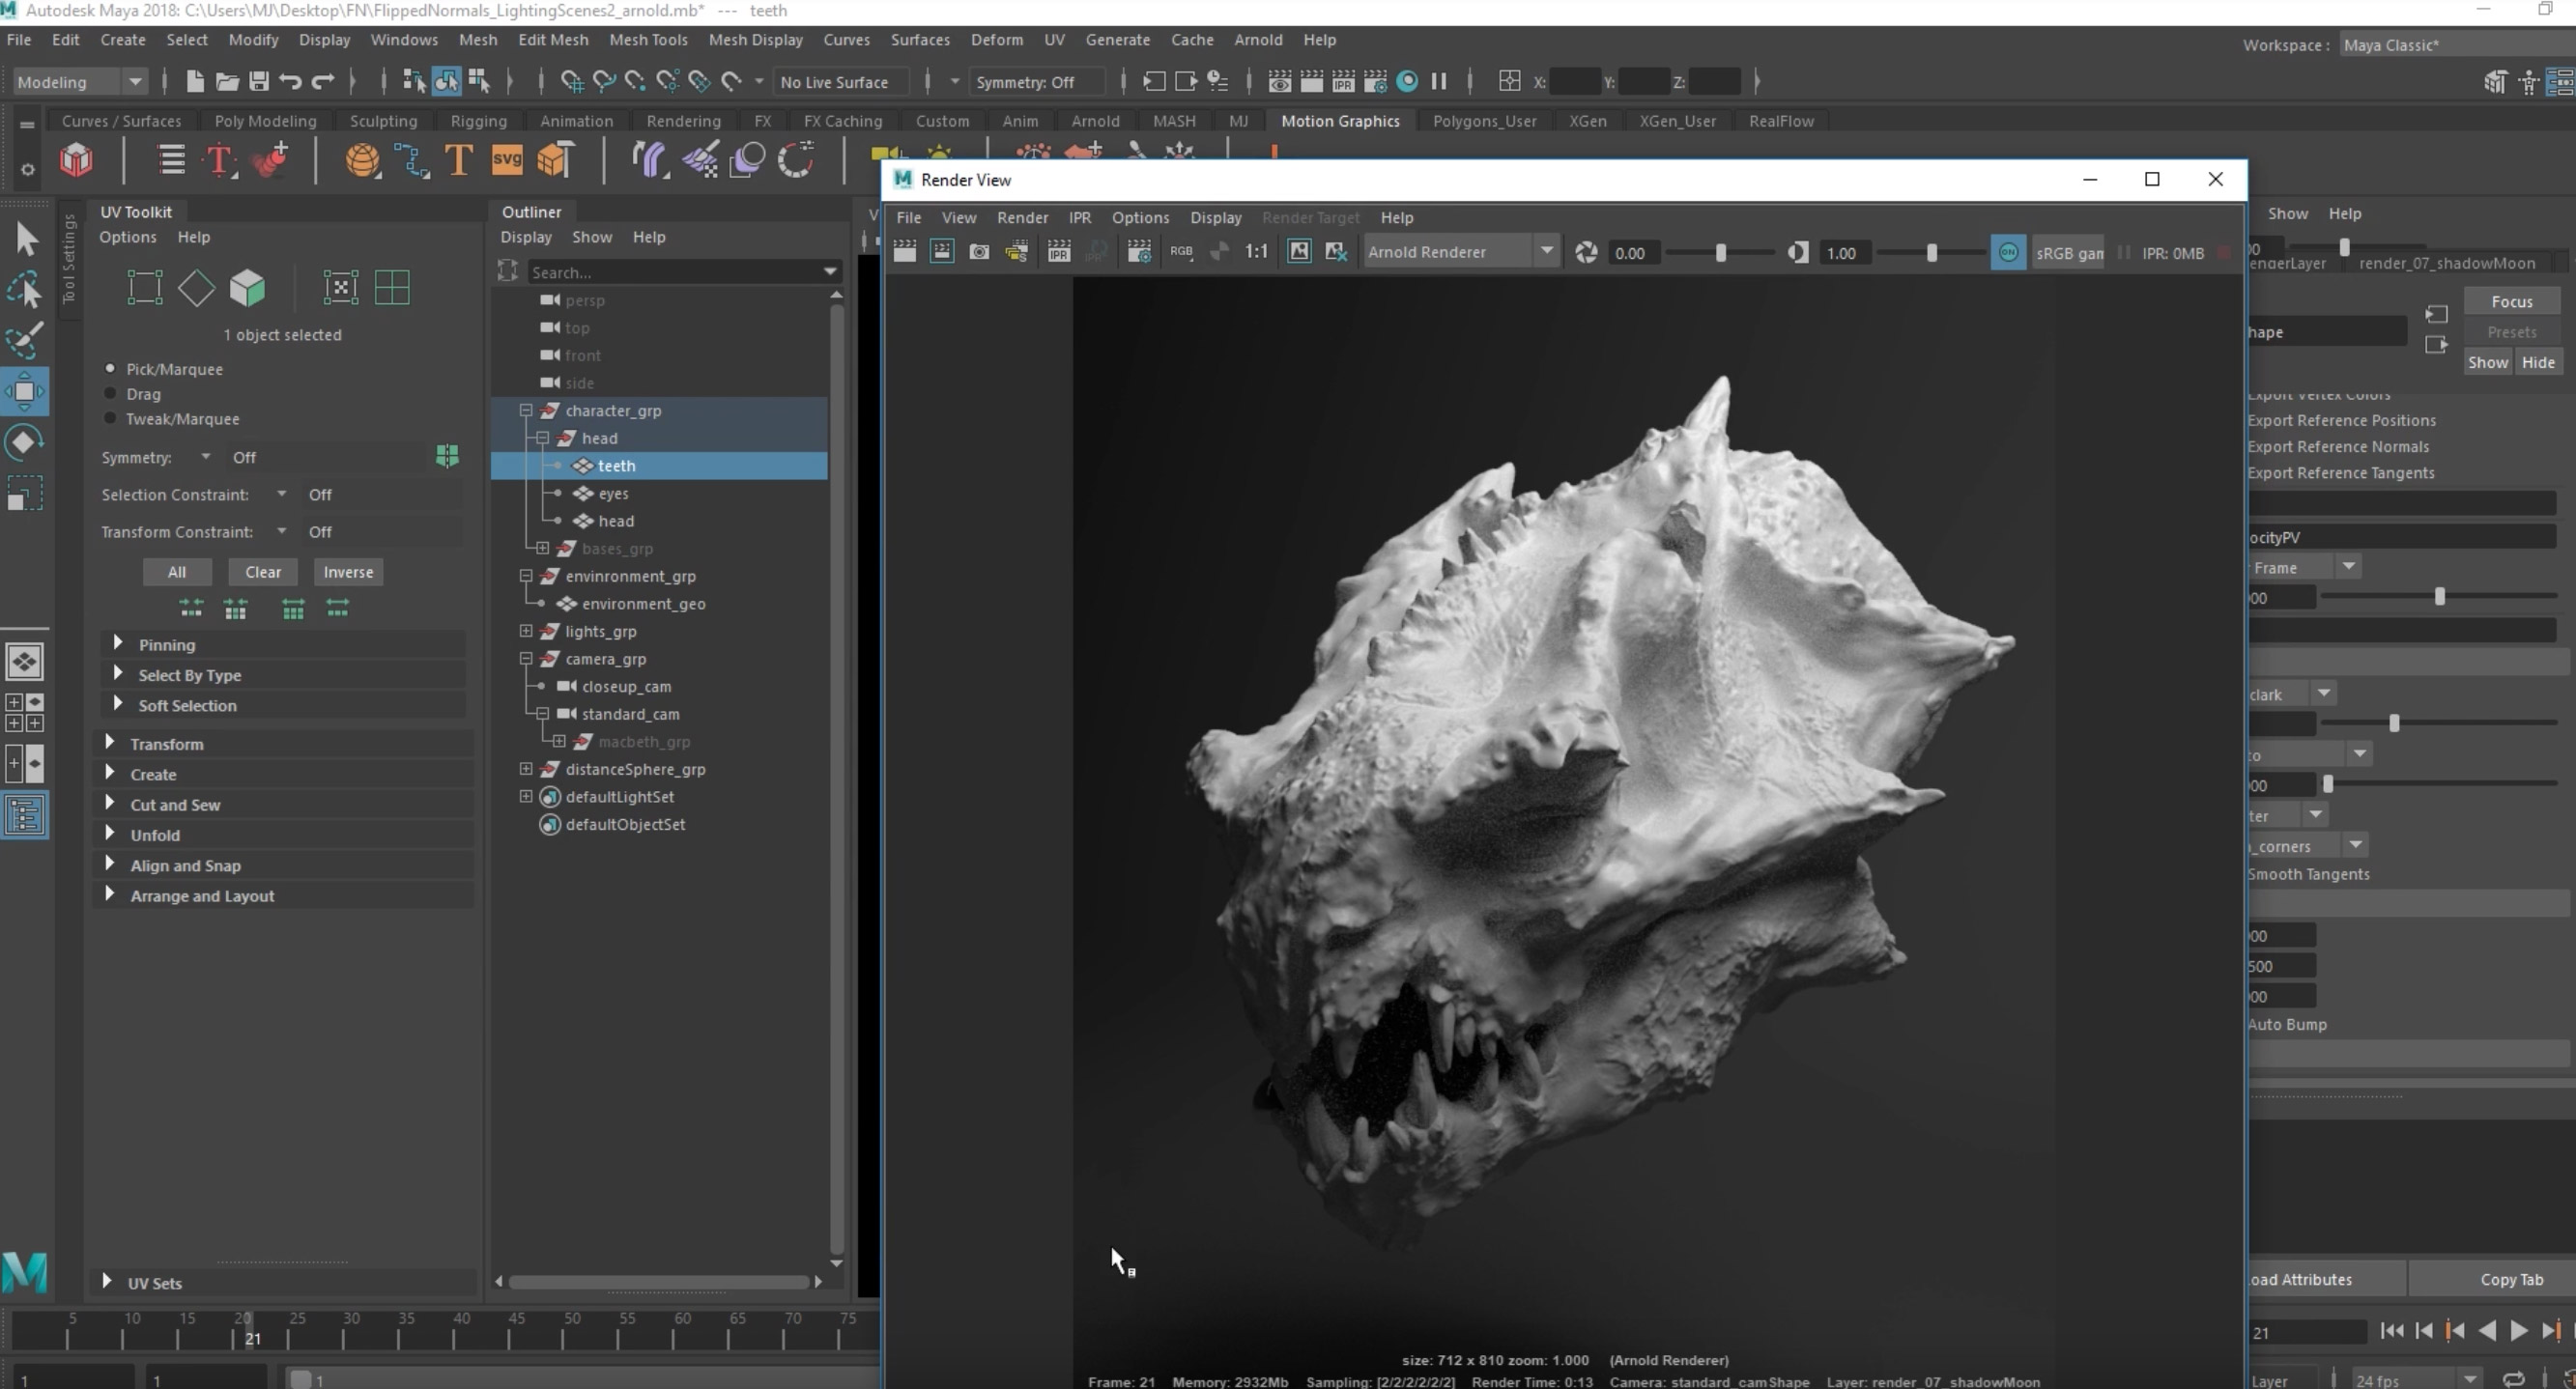Click the Render menu in Render View
The width and height of the screenshot is (2576, 1389).
tap(1023, 217)
